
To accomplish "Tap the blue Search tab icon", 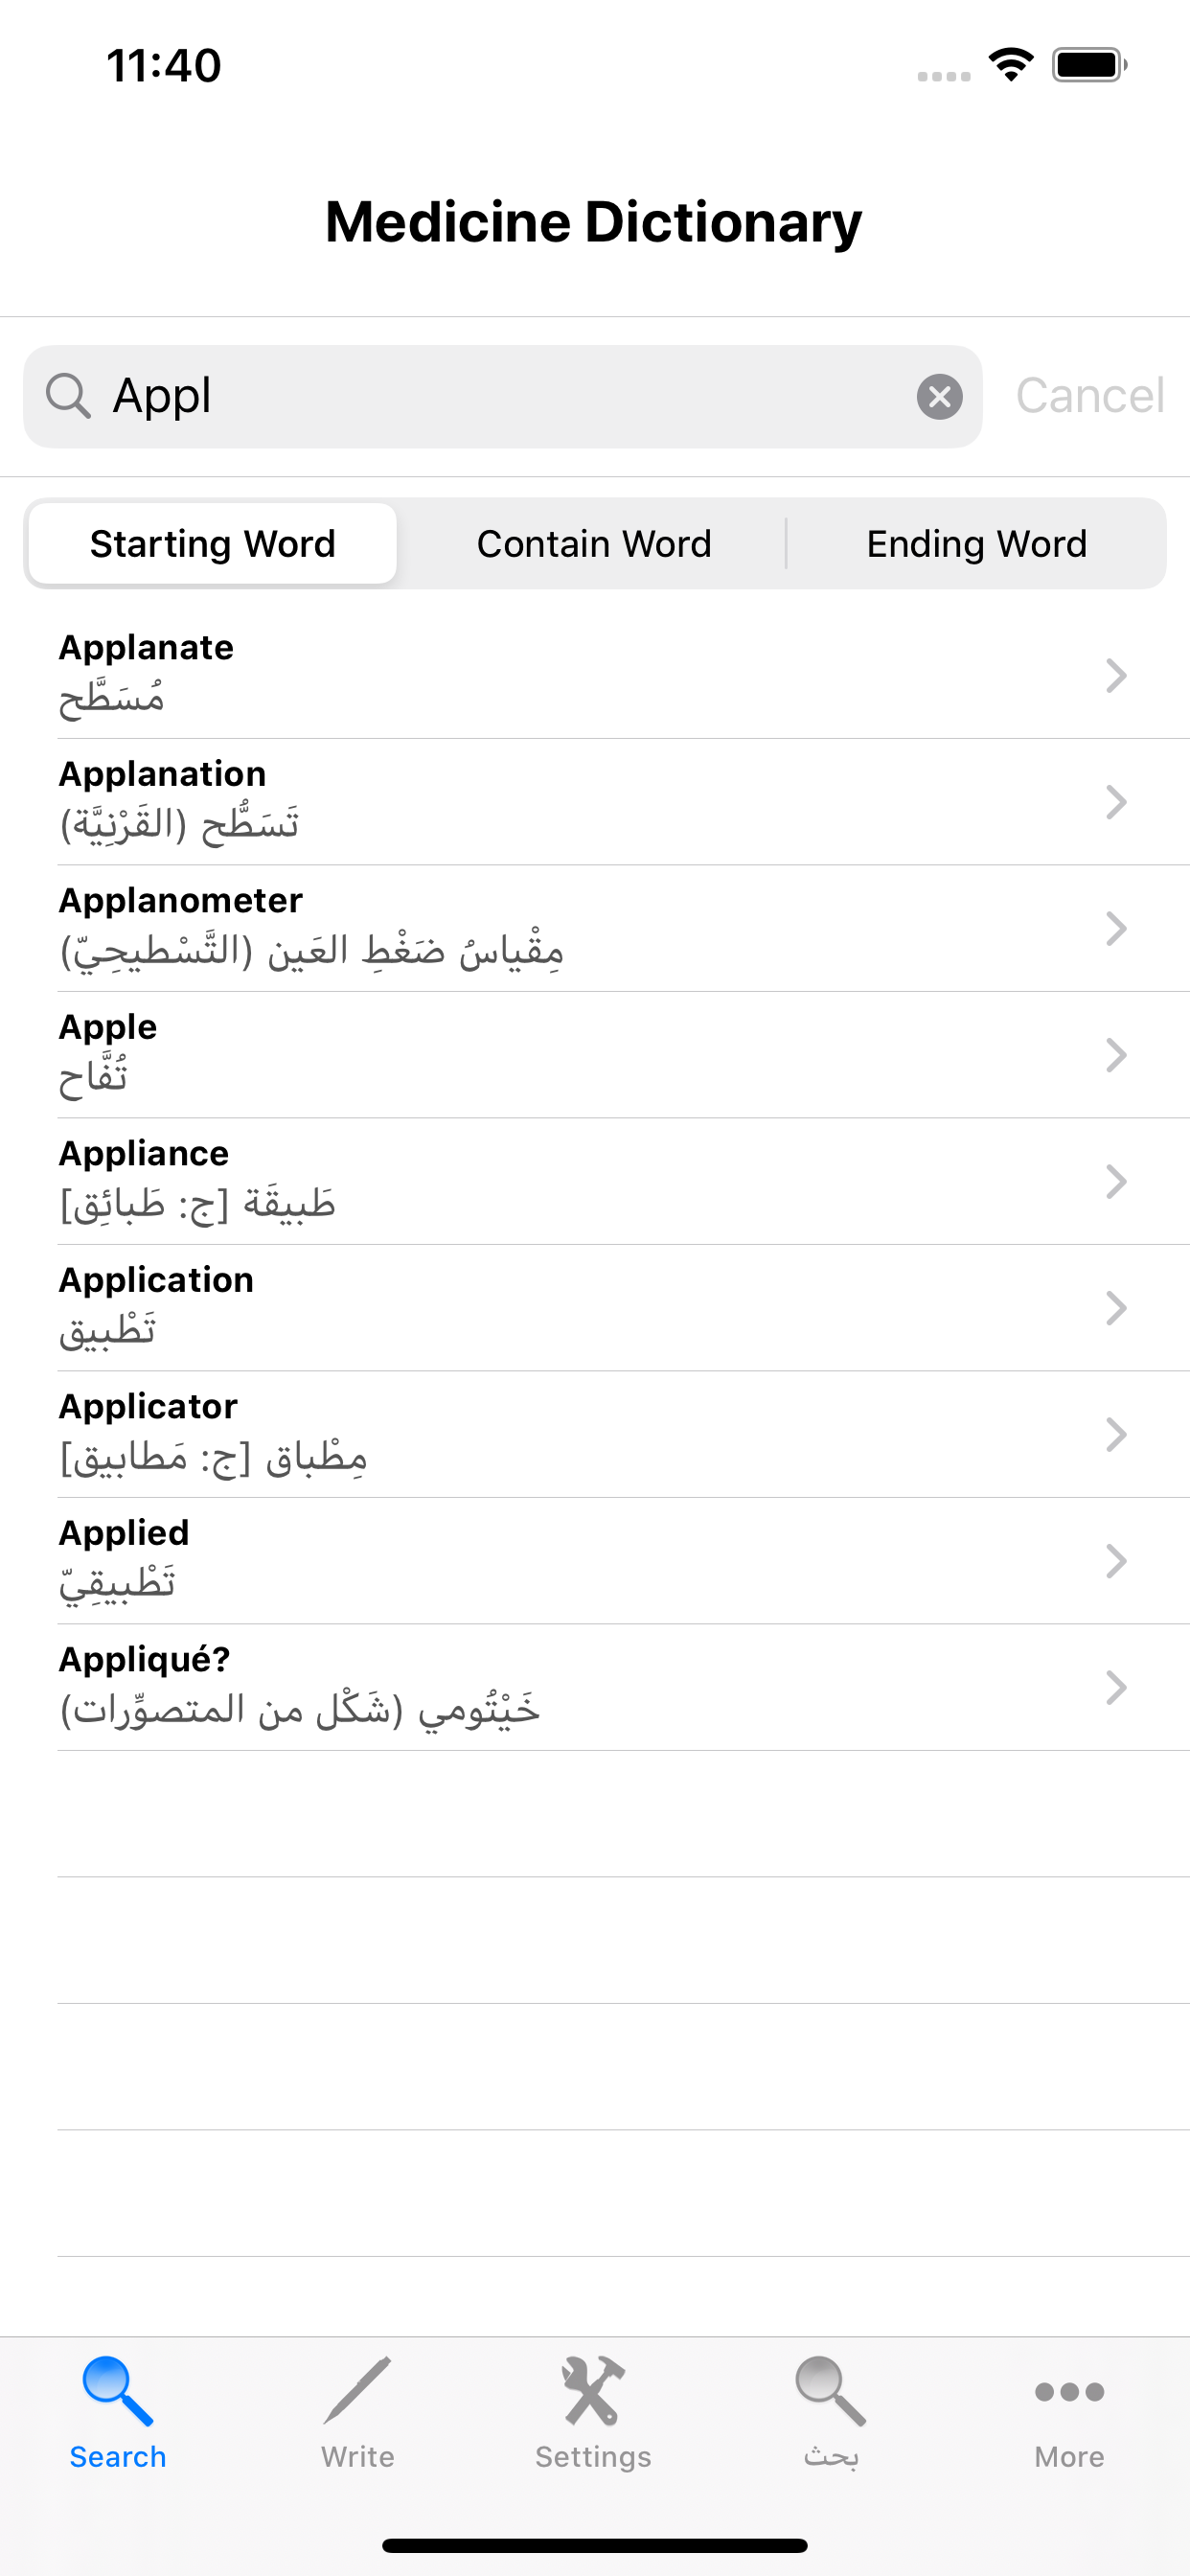I will 118,2390.
